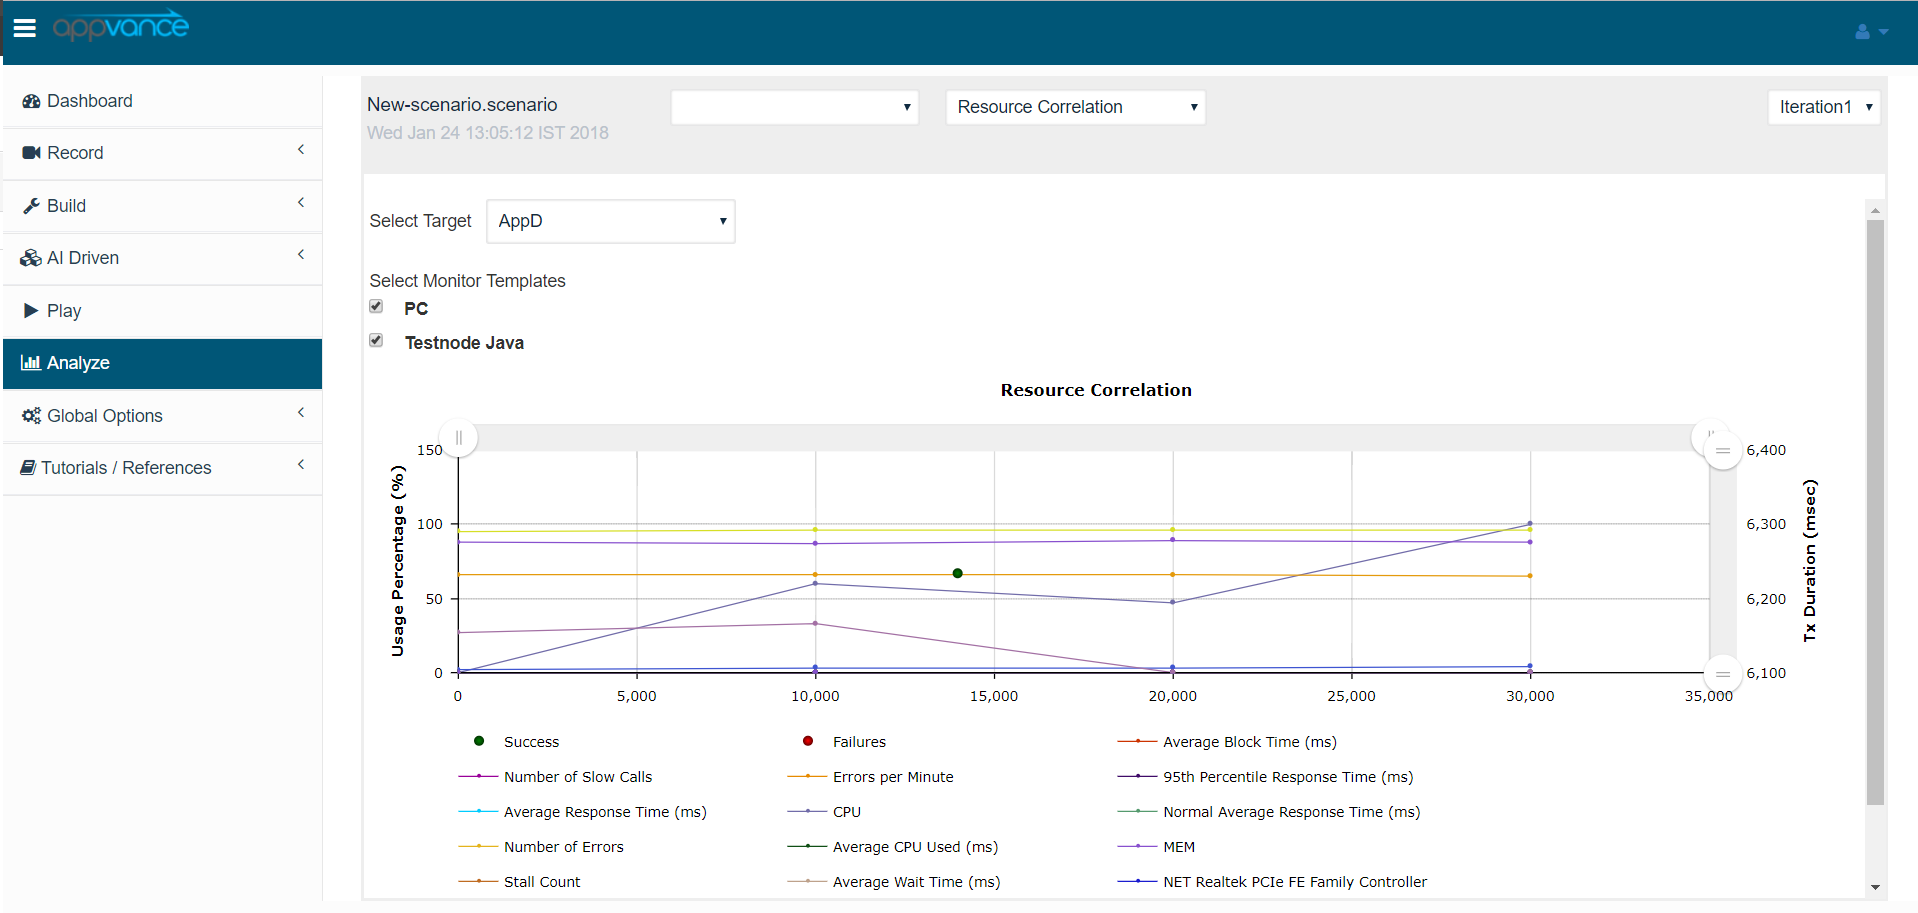Viewport: 1918px width, 913px height.
Task: Open the user account menu icon
Action: [x=1871, y=32]
